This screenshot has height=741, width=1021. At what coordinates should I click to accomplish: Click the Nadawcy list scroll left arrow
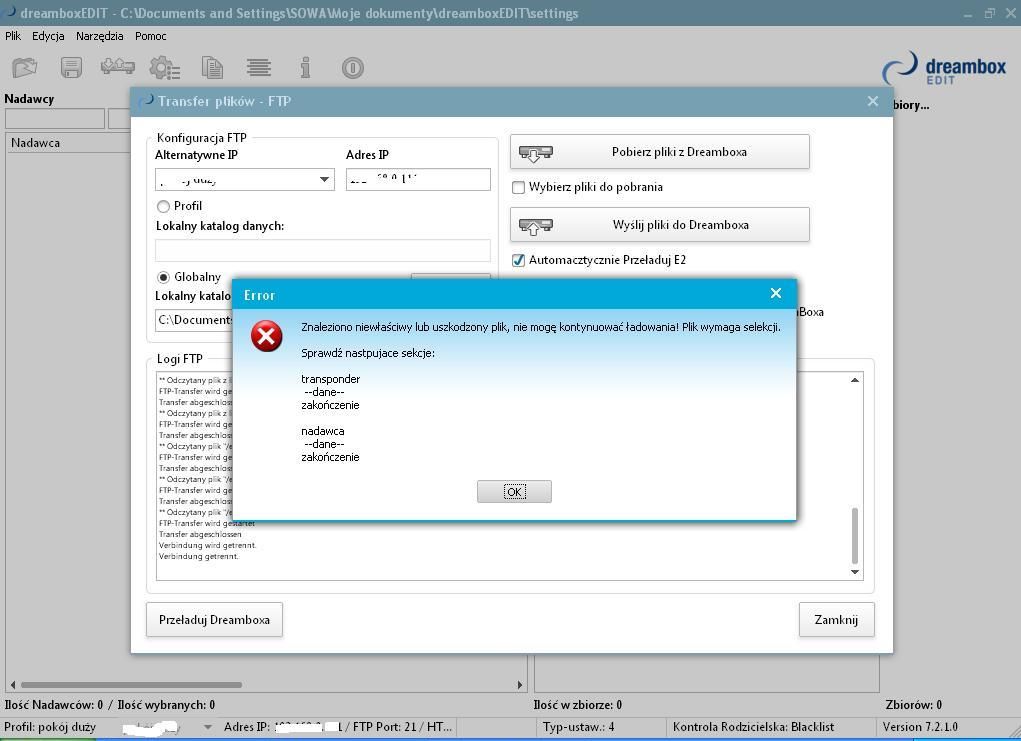click(12, 685)
